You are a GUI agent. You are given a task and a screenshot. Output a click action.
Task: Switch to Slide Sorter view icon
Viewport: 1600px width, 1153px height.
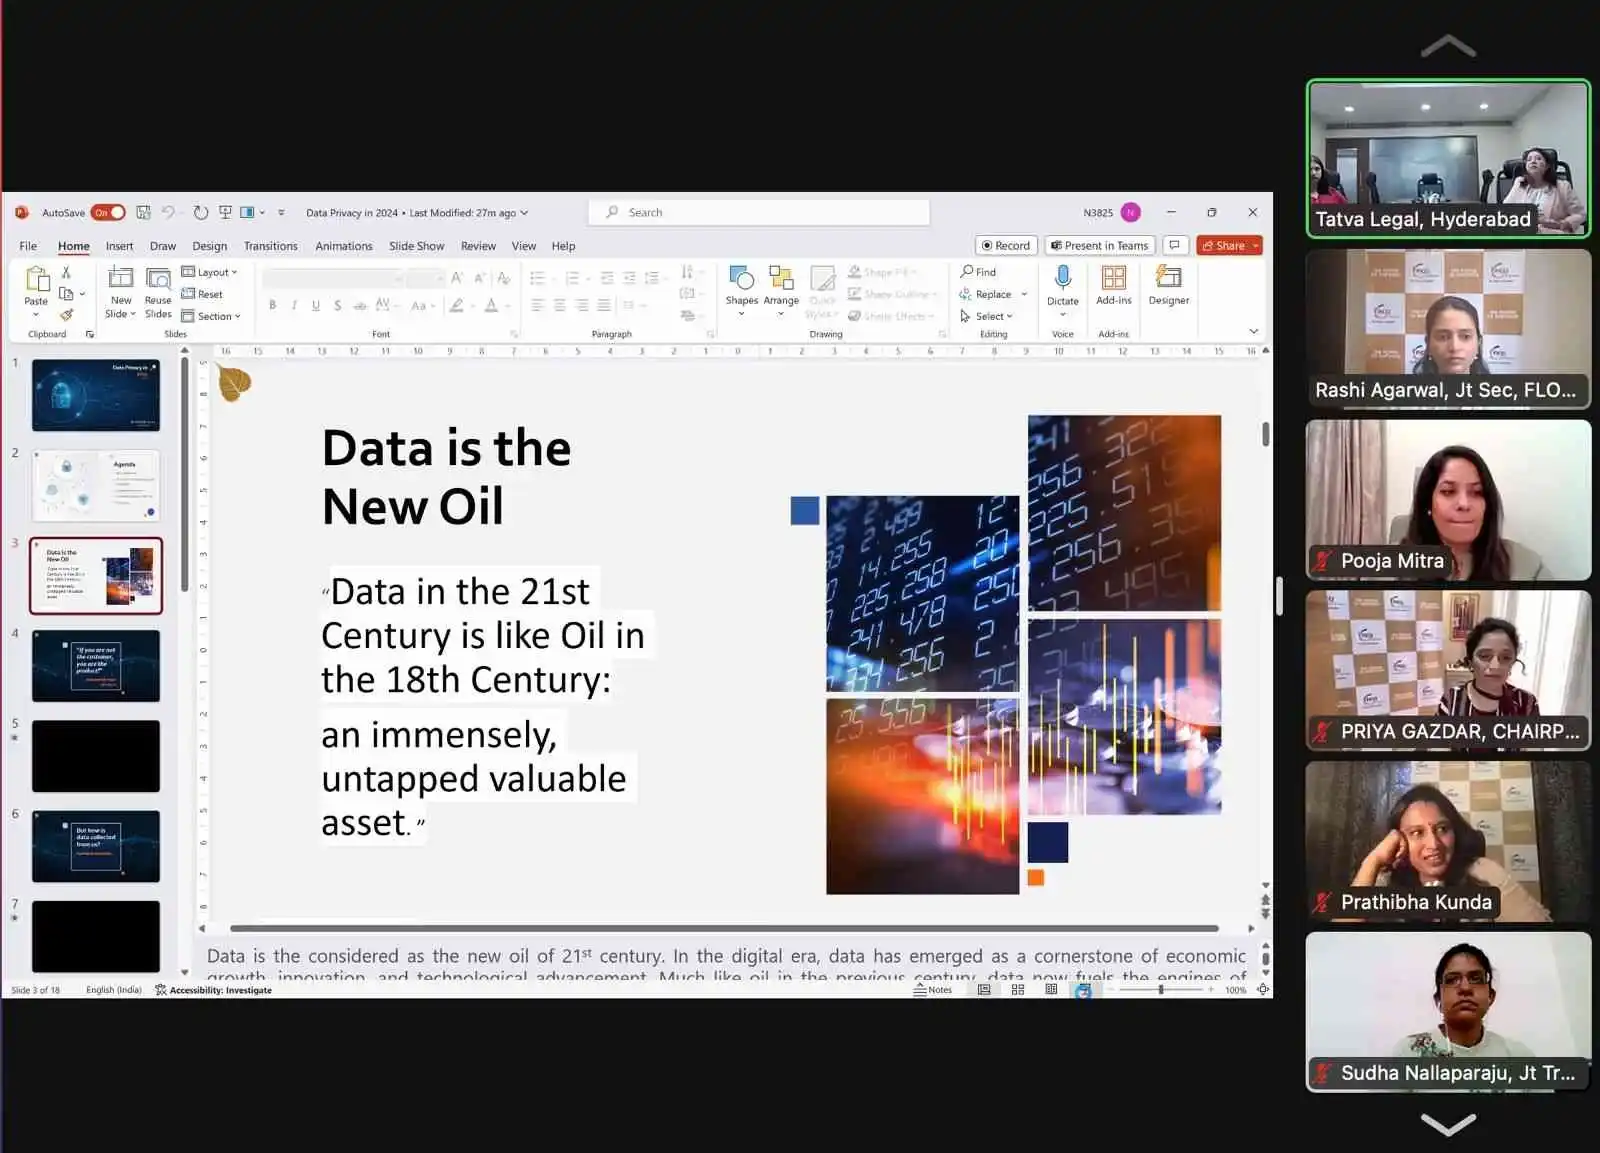pos(1018,990)
